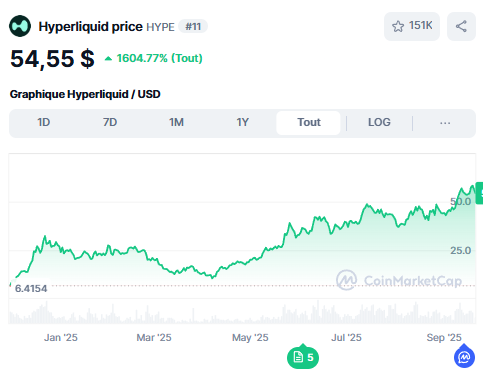
Task: Open the green news events marker with 5
Action: tap(303, 357)
